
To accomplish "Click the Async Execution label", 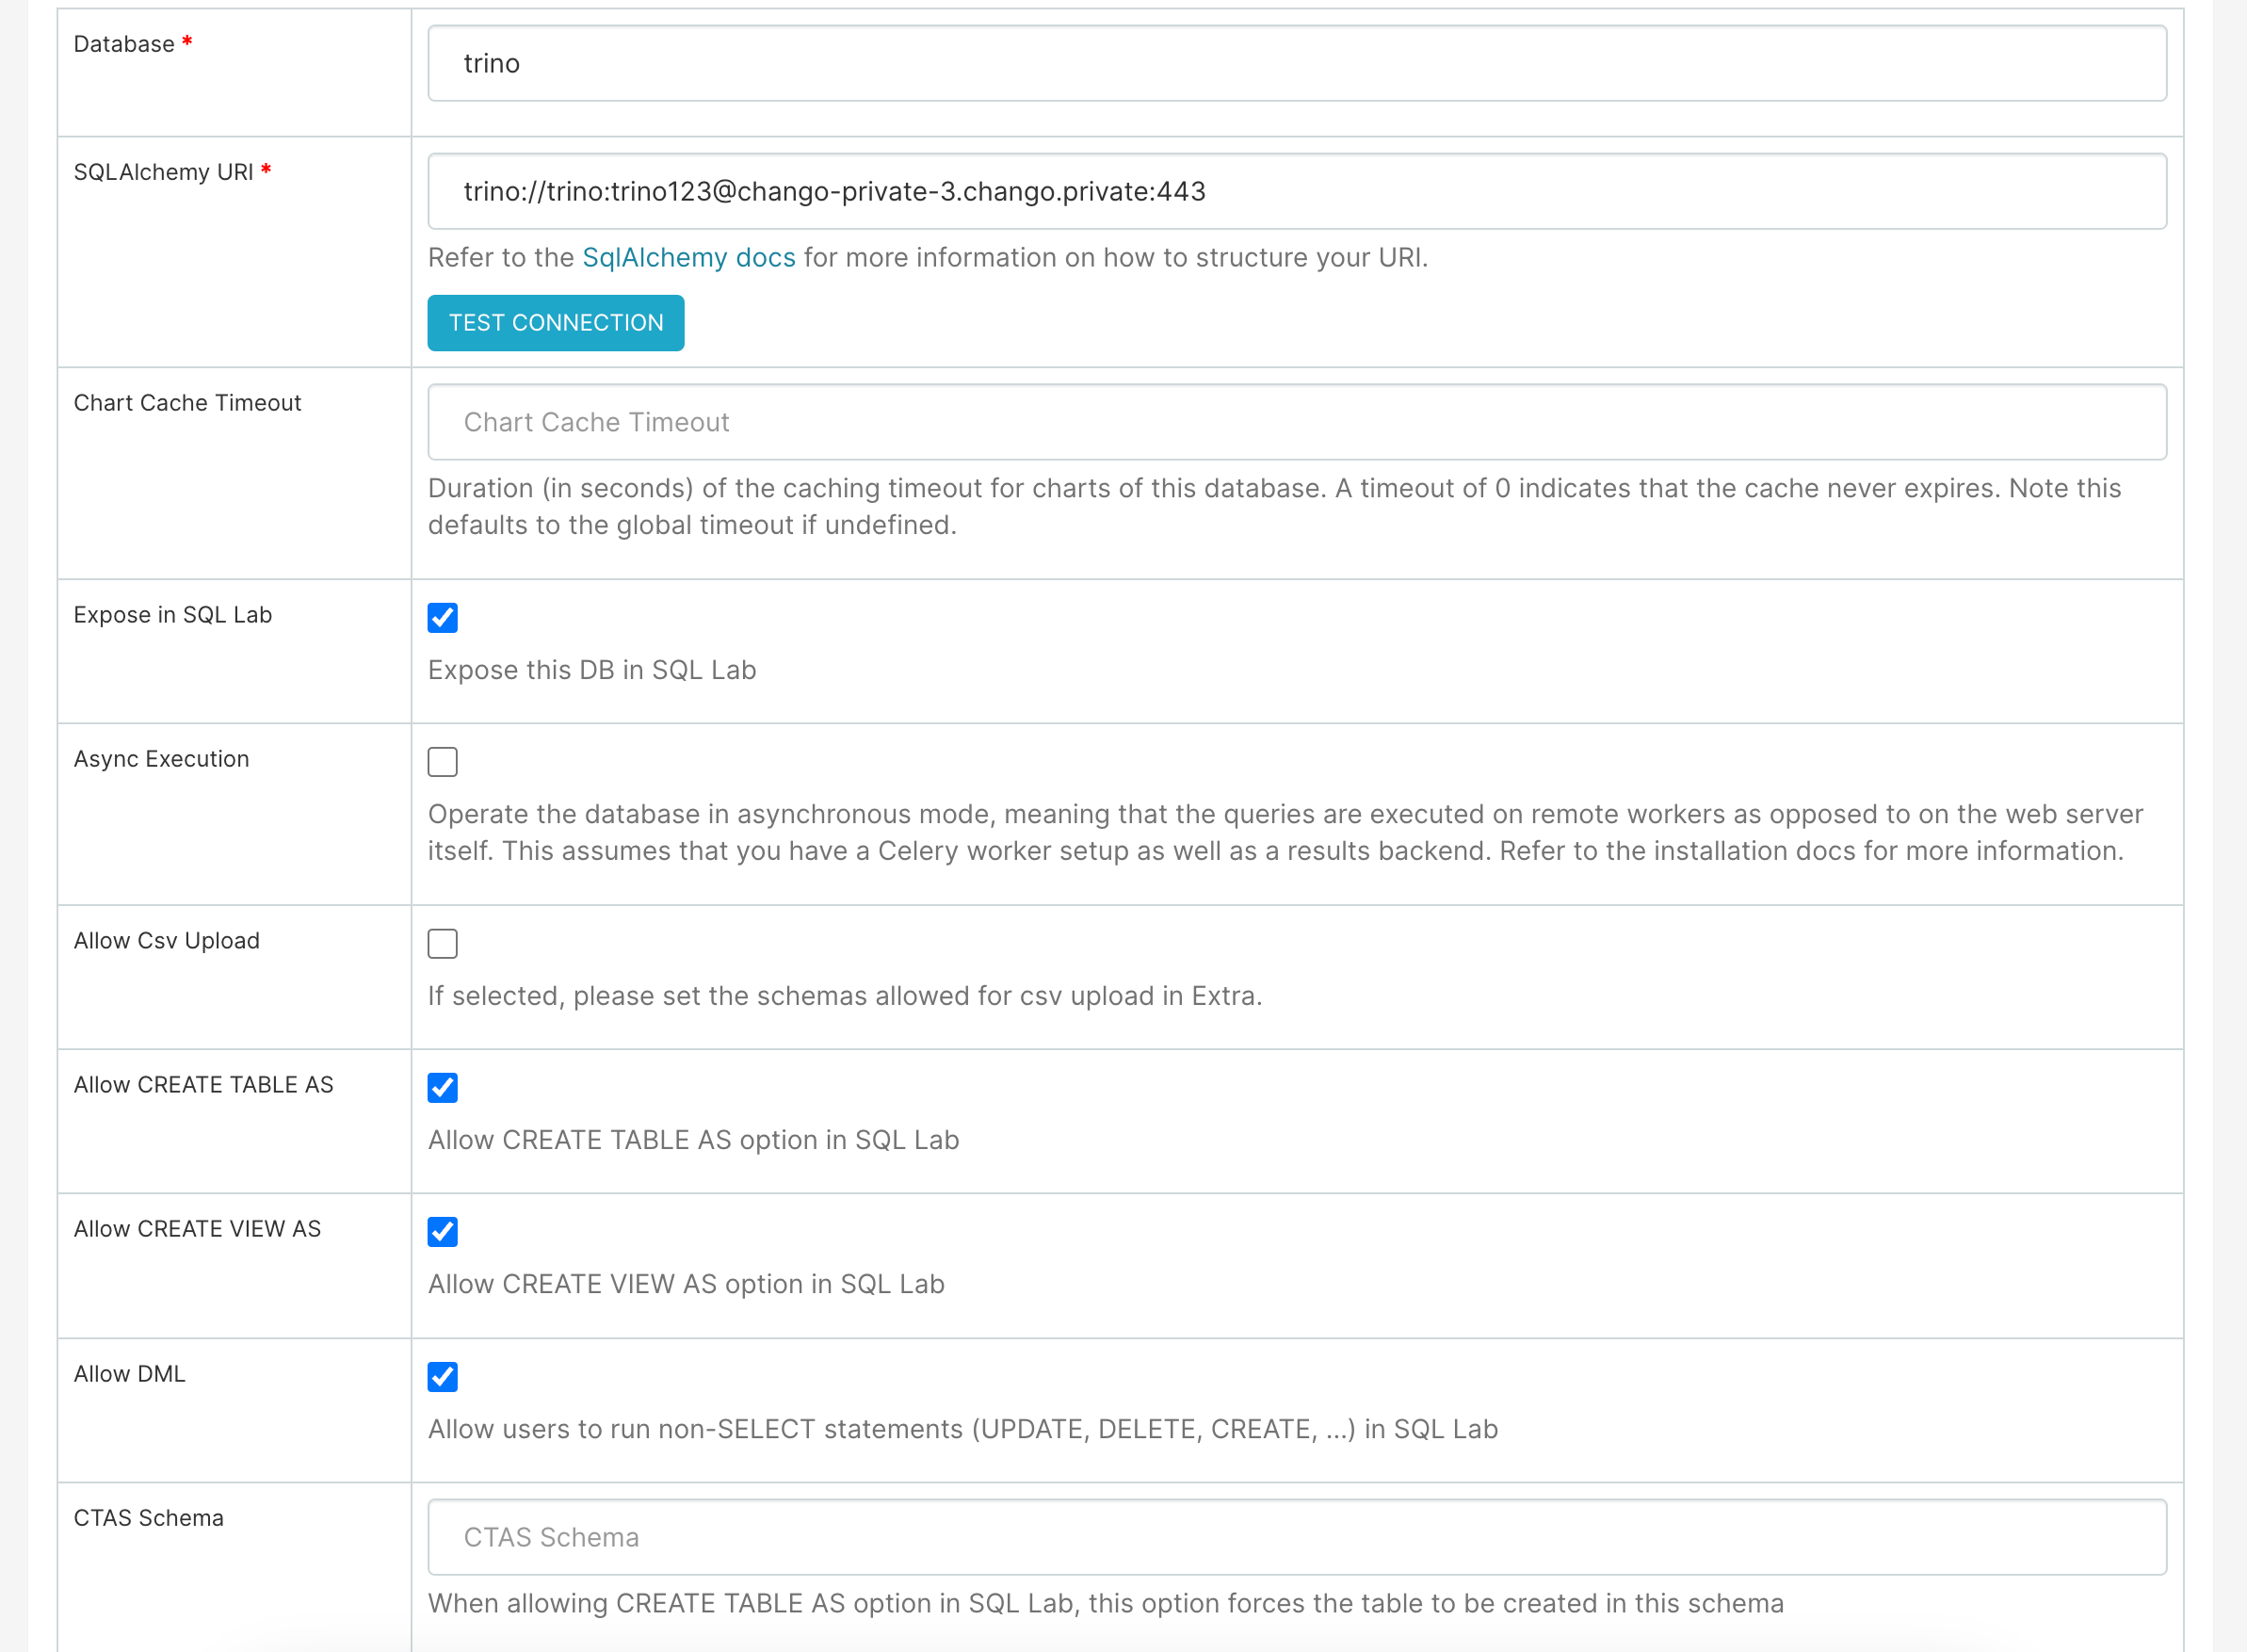I will click(x=161, y=758).
